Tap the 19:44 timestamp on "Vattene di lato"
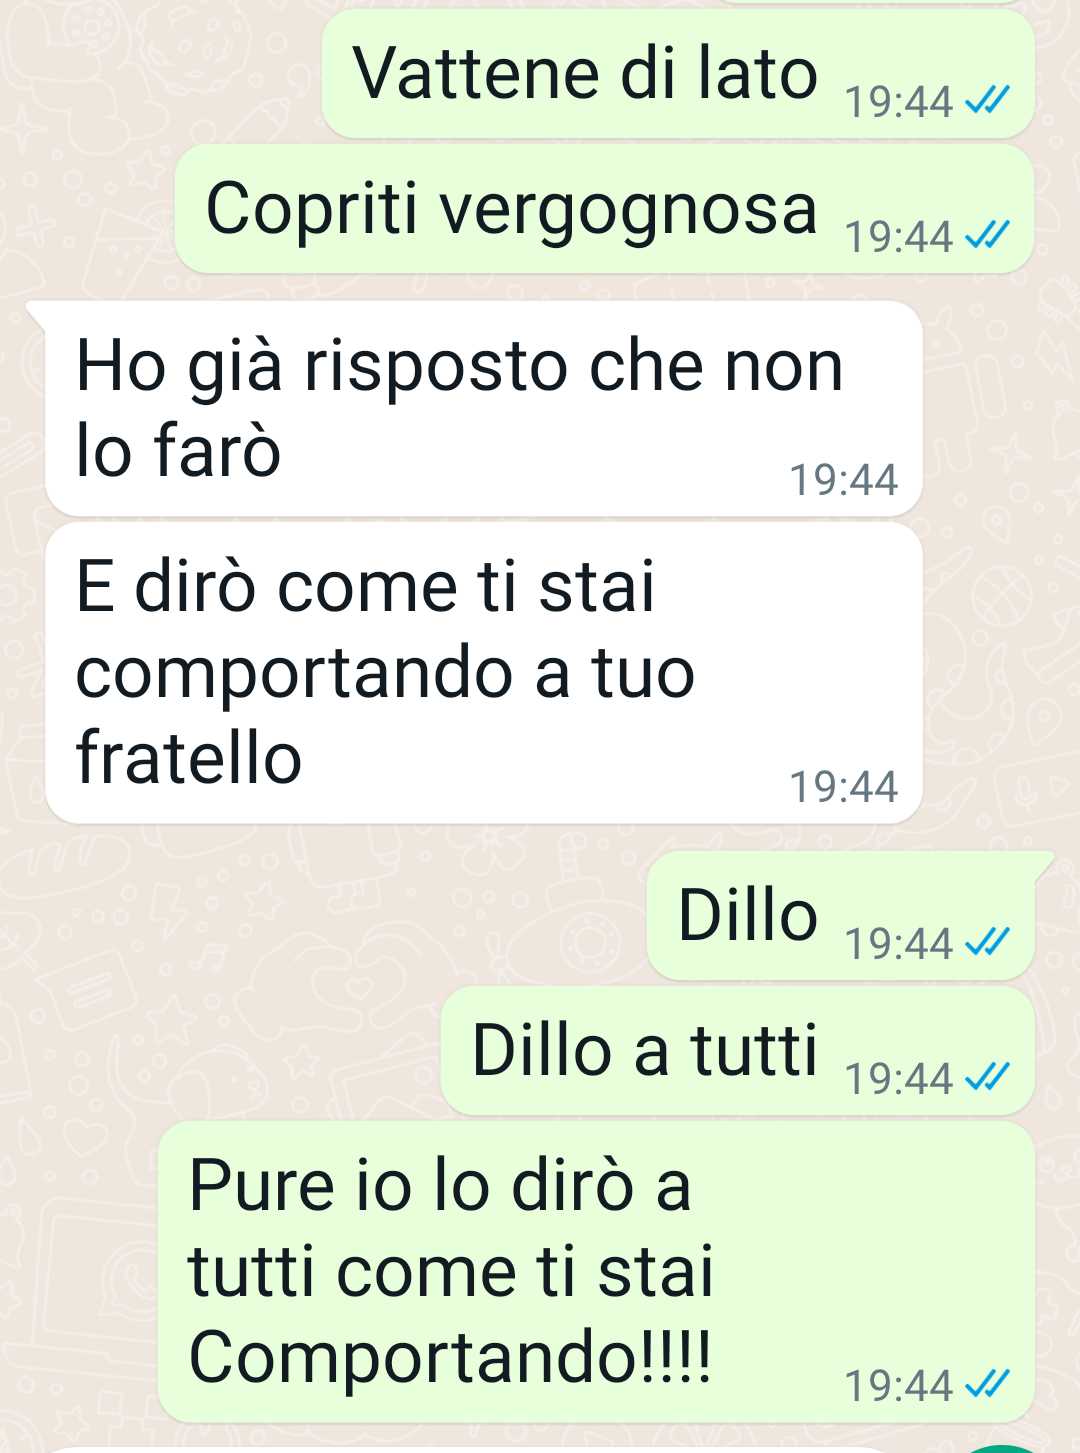The width and height of the screenshot is (1080, 1453). (899, 102)
